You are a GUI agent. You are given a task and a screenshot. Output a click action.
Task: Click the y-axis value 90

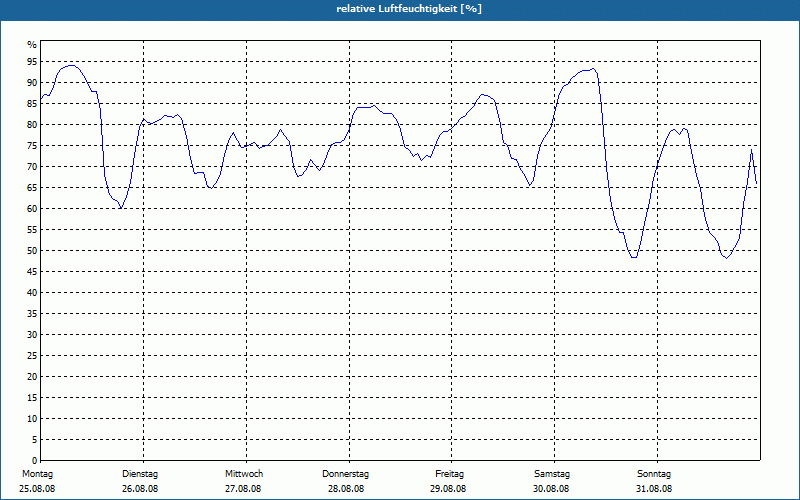click(x=32, y=82)
